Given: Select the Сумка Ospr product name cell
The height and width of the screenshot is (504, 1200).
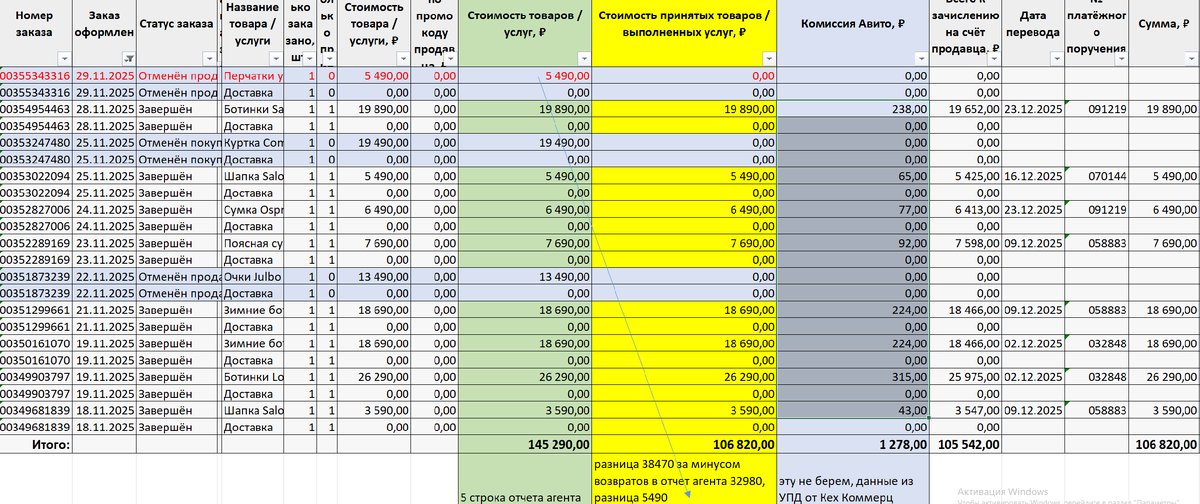Looking at the screenshot, I should coord(254,211).
